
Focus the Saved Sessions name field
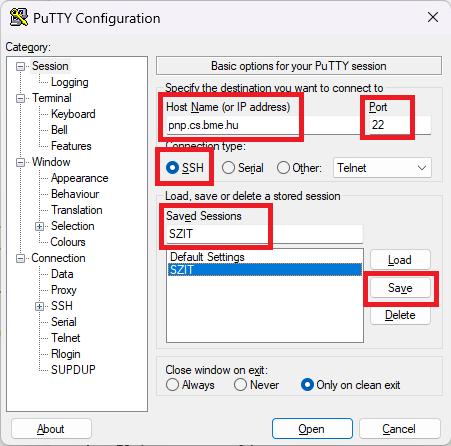point(264,234)
